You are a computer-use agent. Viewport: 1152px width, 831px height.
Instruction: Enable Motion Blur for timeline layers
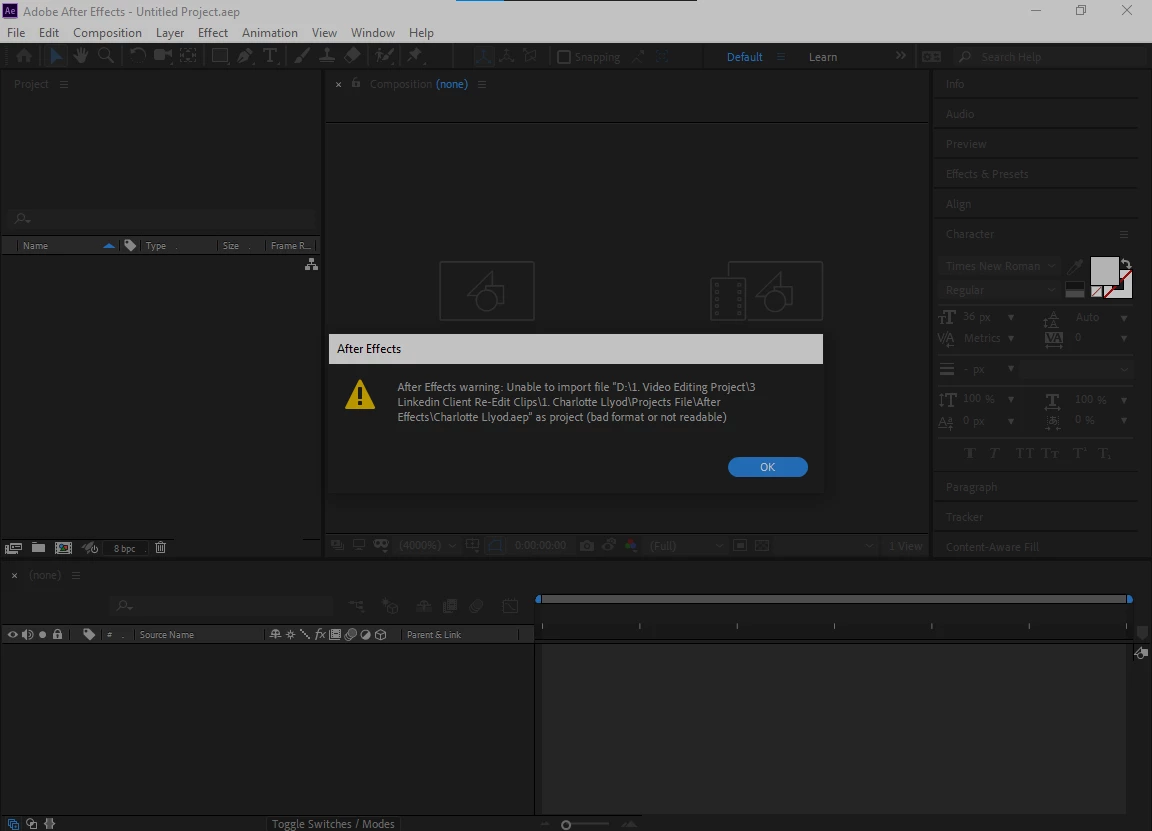tap(476, 606)
